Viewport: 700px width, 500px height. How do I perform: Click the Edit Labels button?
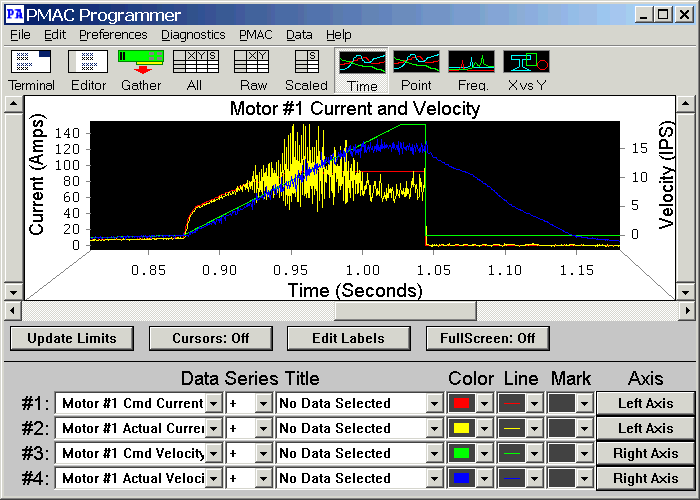click(349, 338)
